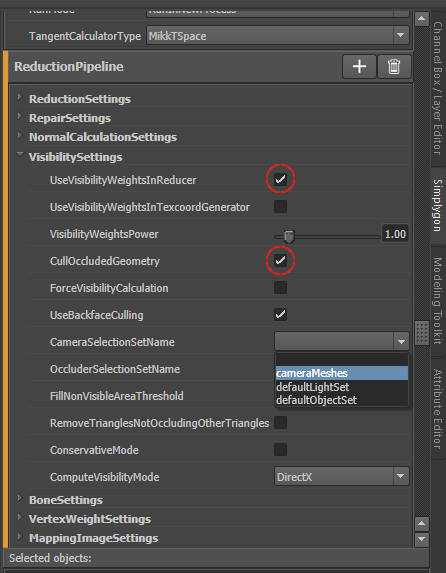The image size is (446, 573).
Task: Click the scroll-up arrow above the bottom down arrow
Action: (422, 524)
